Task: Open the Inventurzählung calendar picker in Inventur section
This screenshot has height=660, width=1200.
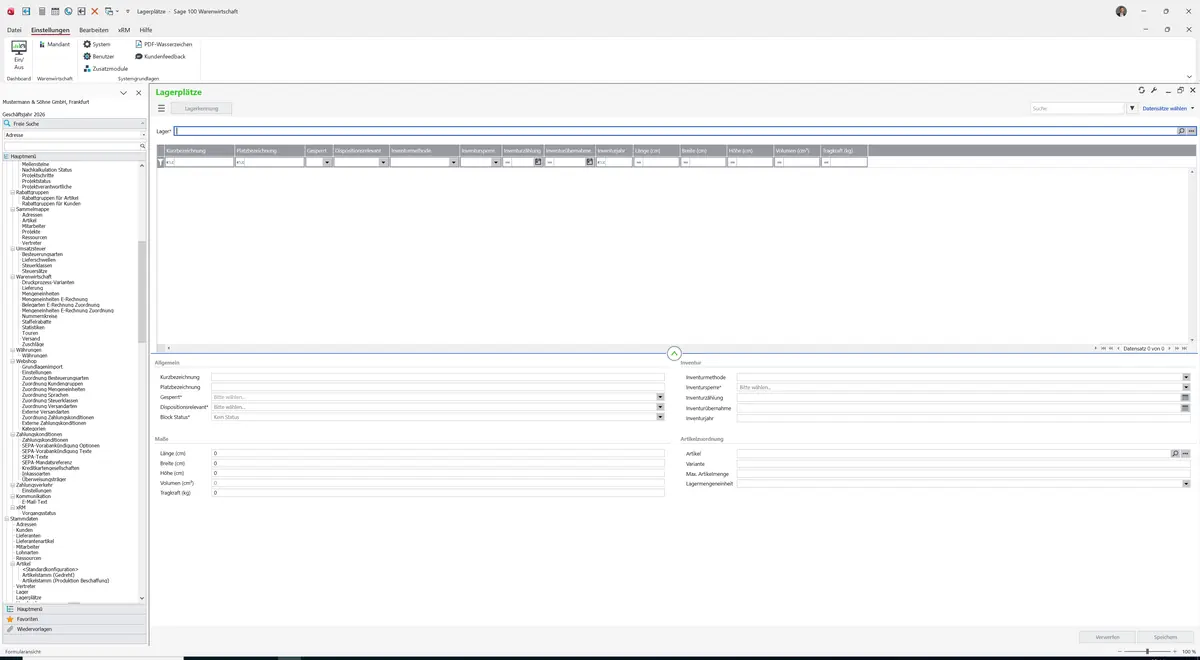Action: 1185,397
